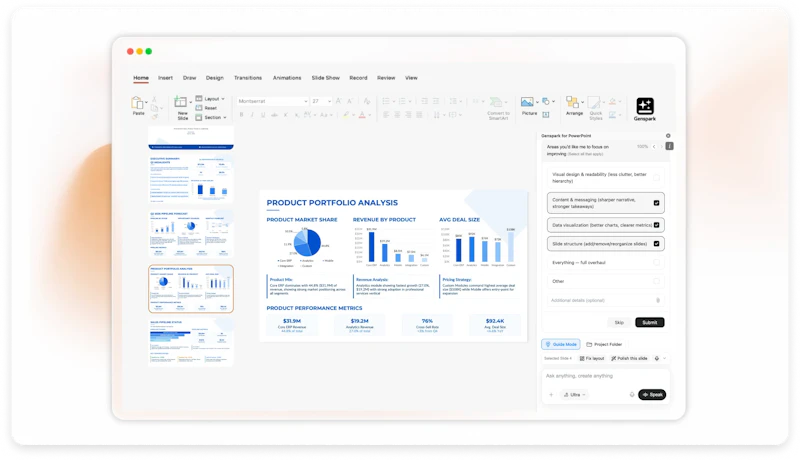This screenshot has width=800, height=460.
Task: Check the Other option
Action: coord(657,282)
